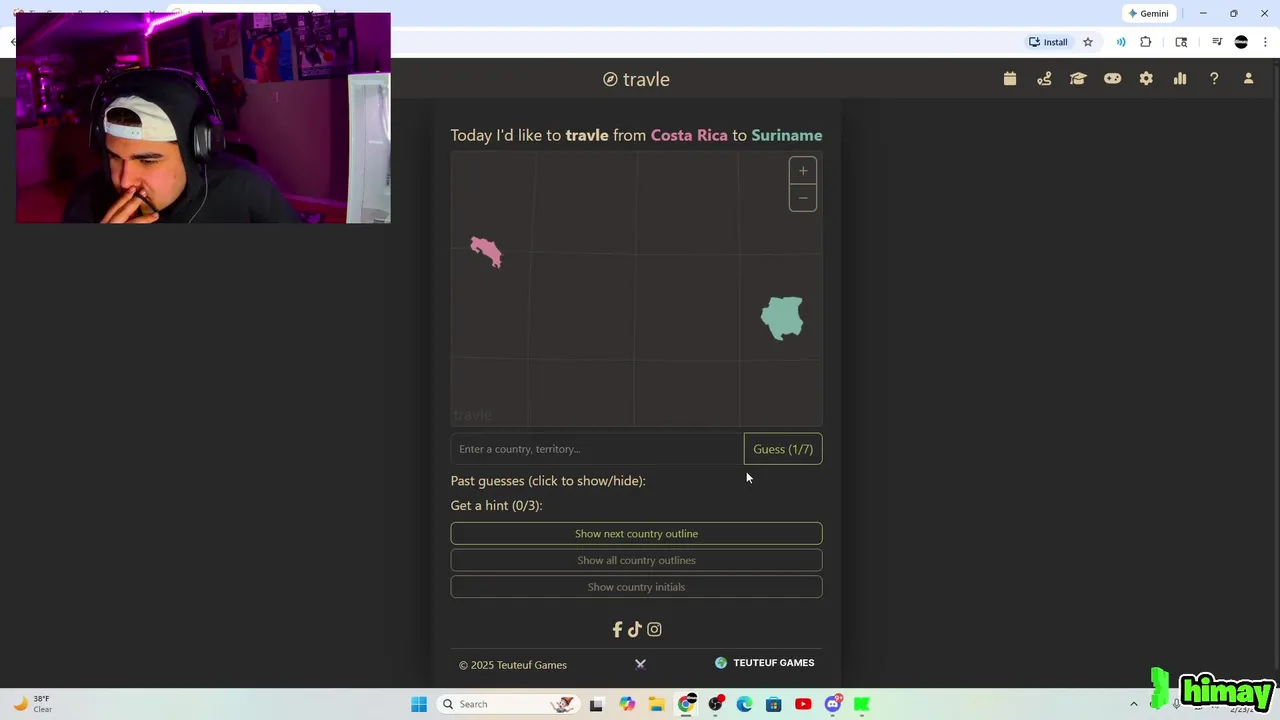Viewport: 1280px width, 720px height.
Task: Open File Explorer from the taskbar
Action: pos(656,704)
